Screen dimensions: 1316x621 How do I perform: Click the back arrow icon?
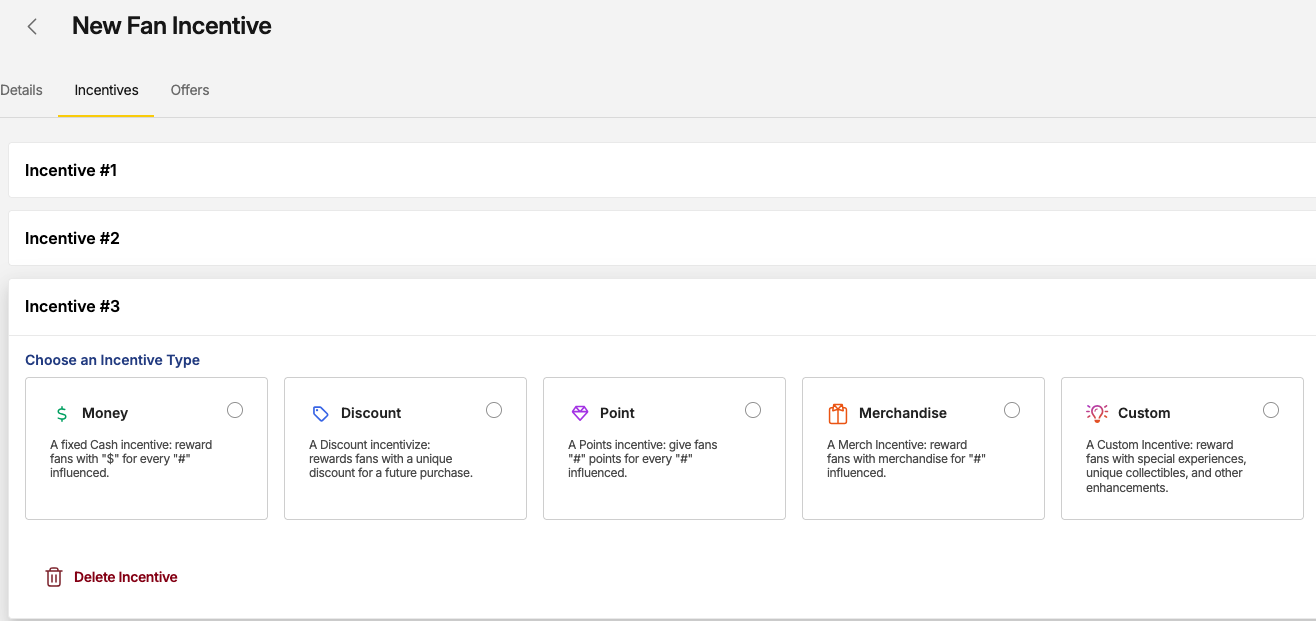(33, 27)
